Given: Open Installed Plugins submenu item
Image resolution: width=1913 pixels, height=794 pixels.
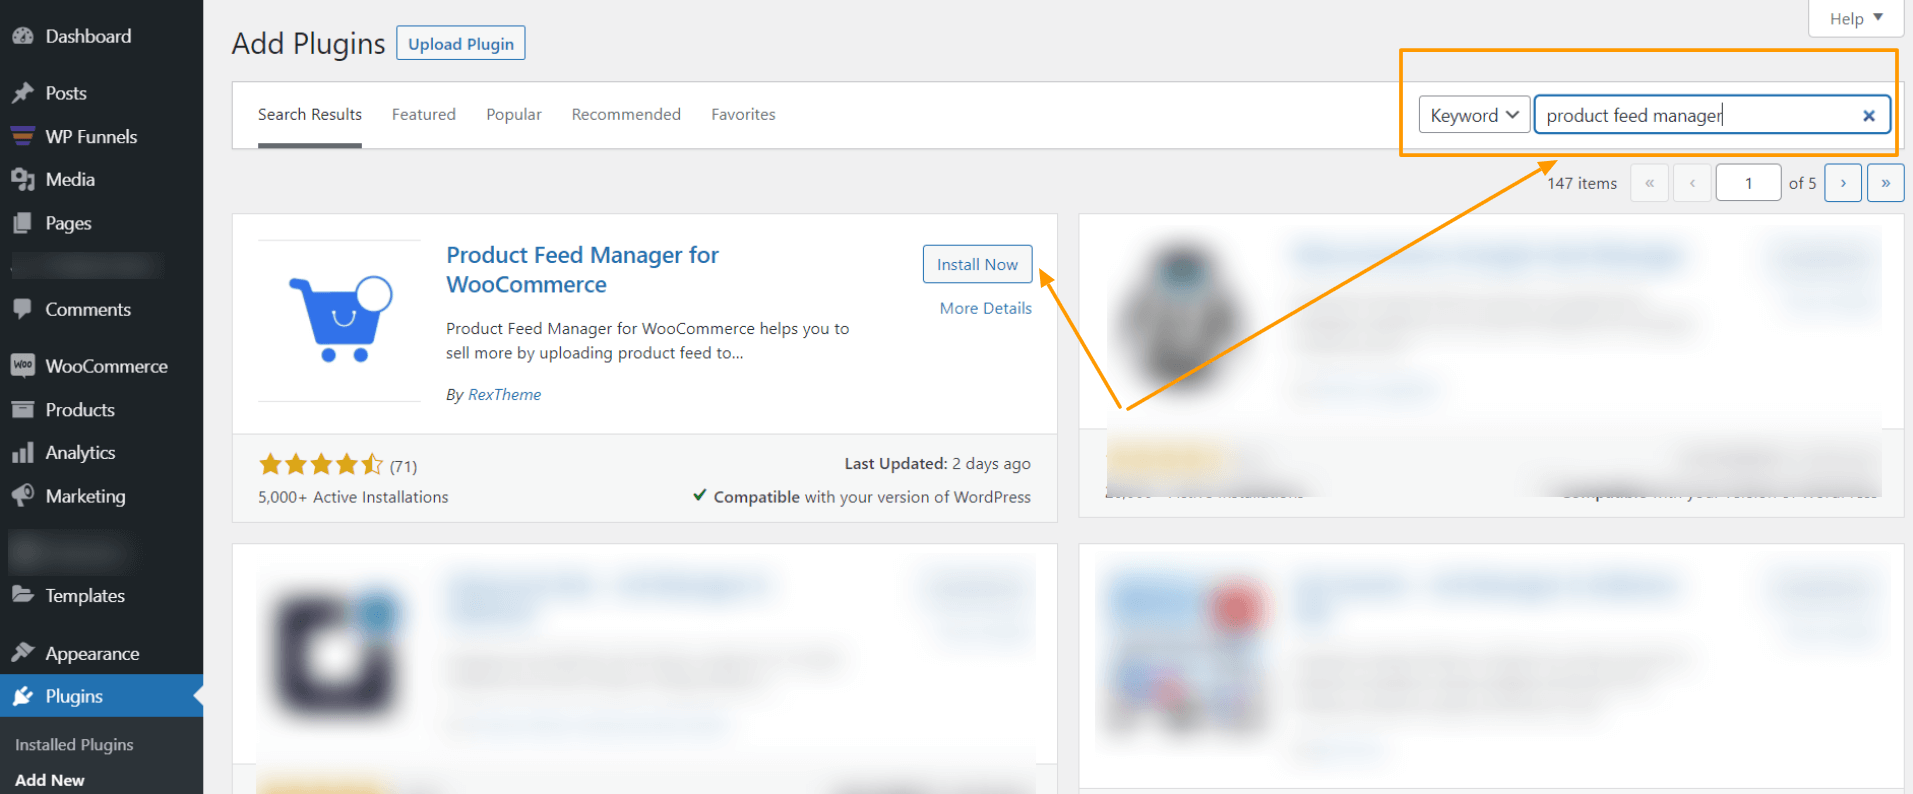Looking at the screenshot, I should click(74, 745).
